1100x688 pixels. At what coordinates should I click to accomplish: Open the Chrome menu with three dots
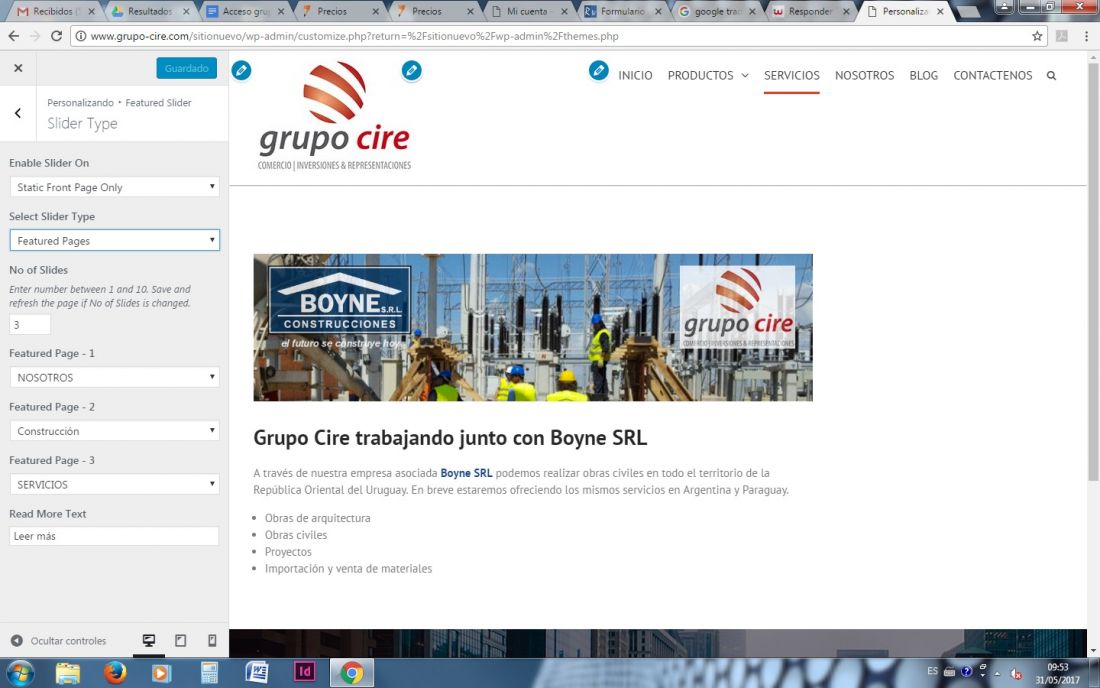pos(1086,36)
